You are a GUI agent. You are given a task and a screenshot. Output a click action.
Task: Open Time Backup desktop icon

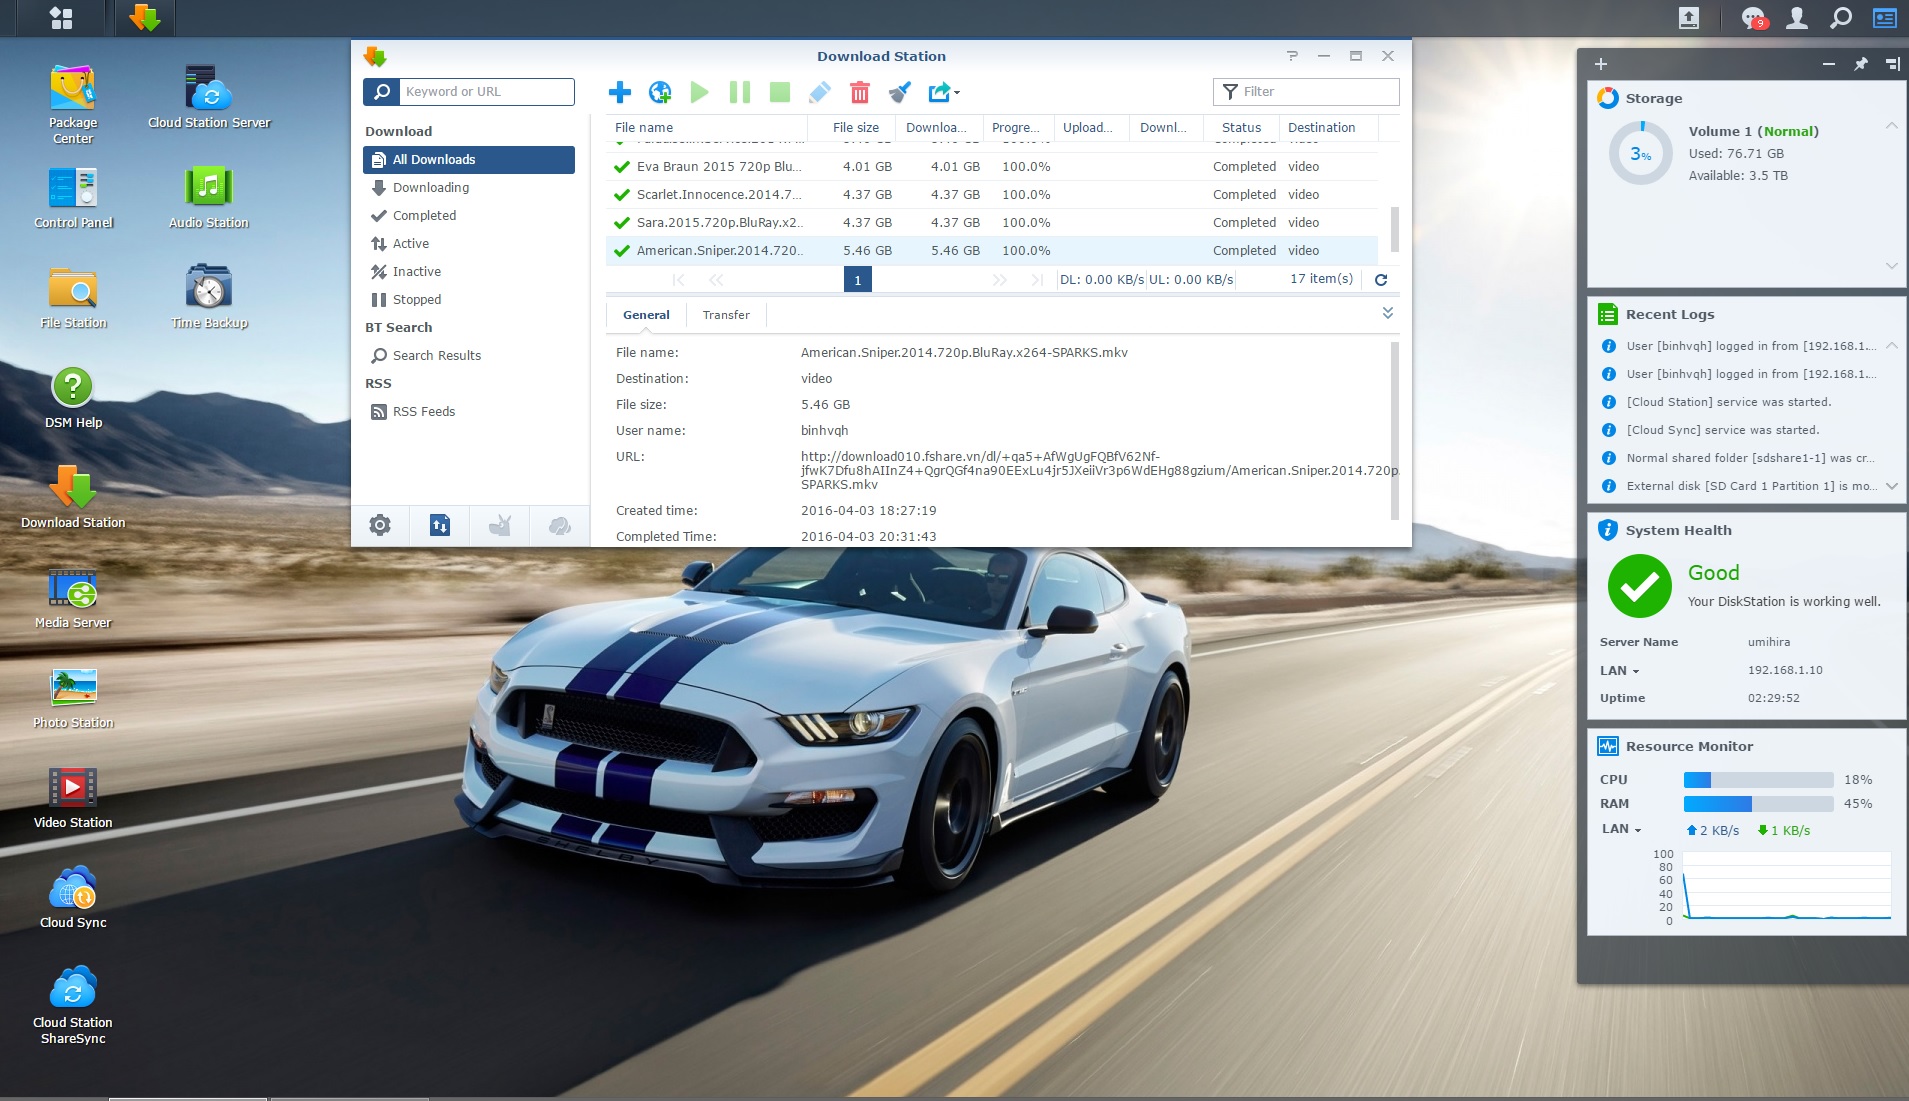coord(209,297)
